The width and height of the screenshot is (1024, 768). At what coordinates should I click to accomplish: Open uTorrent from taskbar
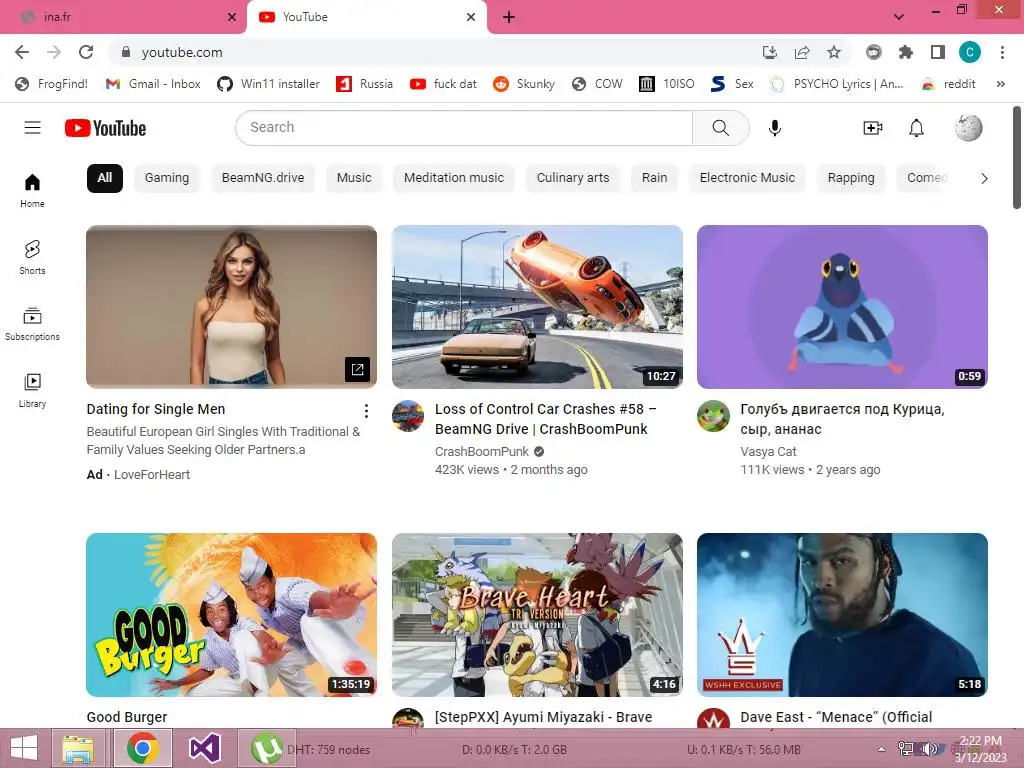coord(266,748)
